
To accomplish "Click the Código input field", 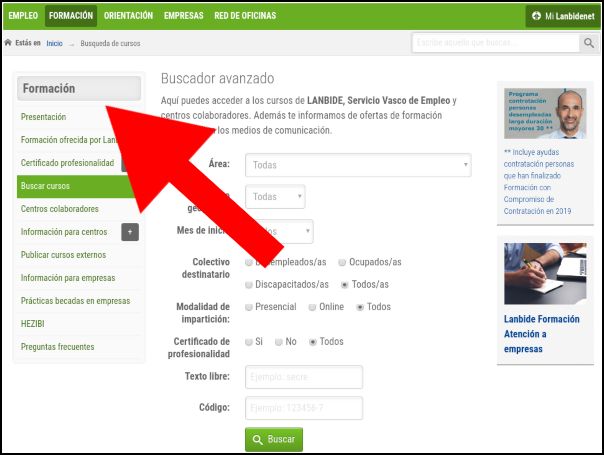I will pyautogui.click(x=304, y=408).
